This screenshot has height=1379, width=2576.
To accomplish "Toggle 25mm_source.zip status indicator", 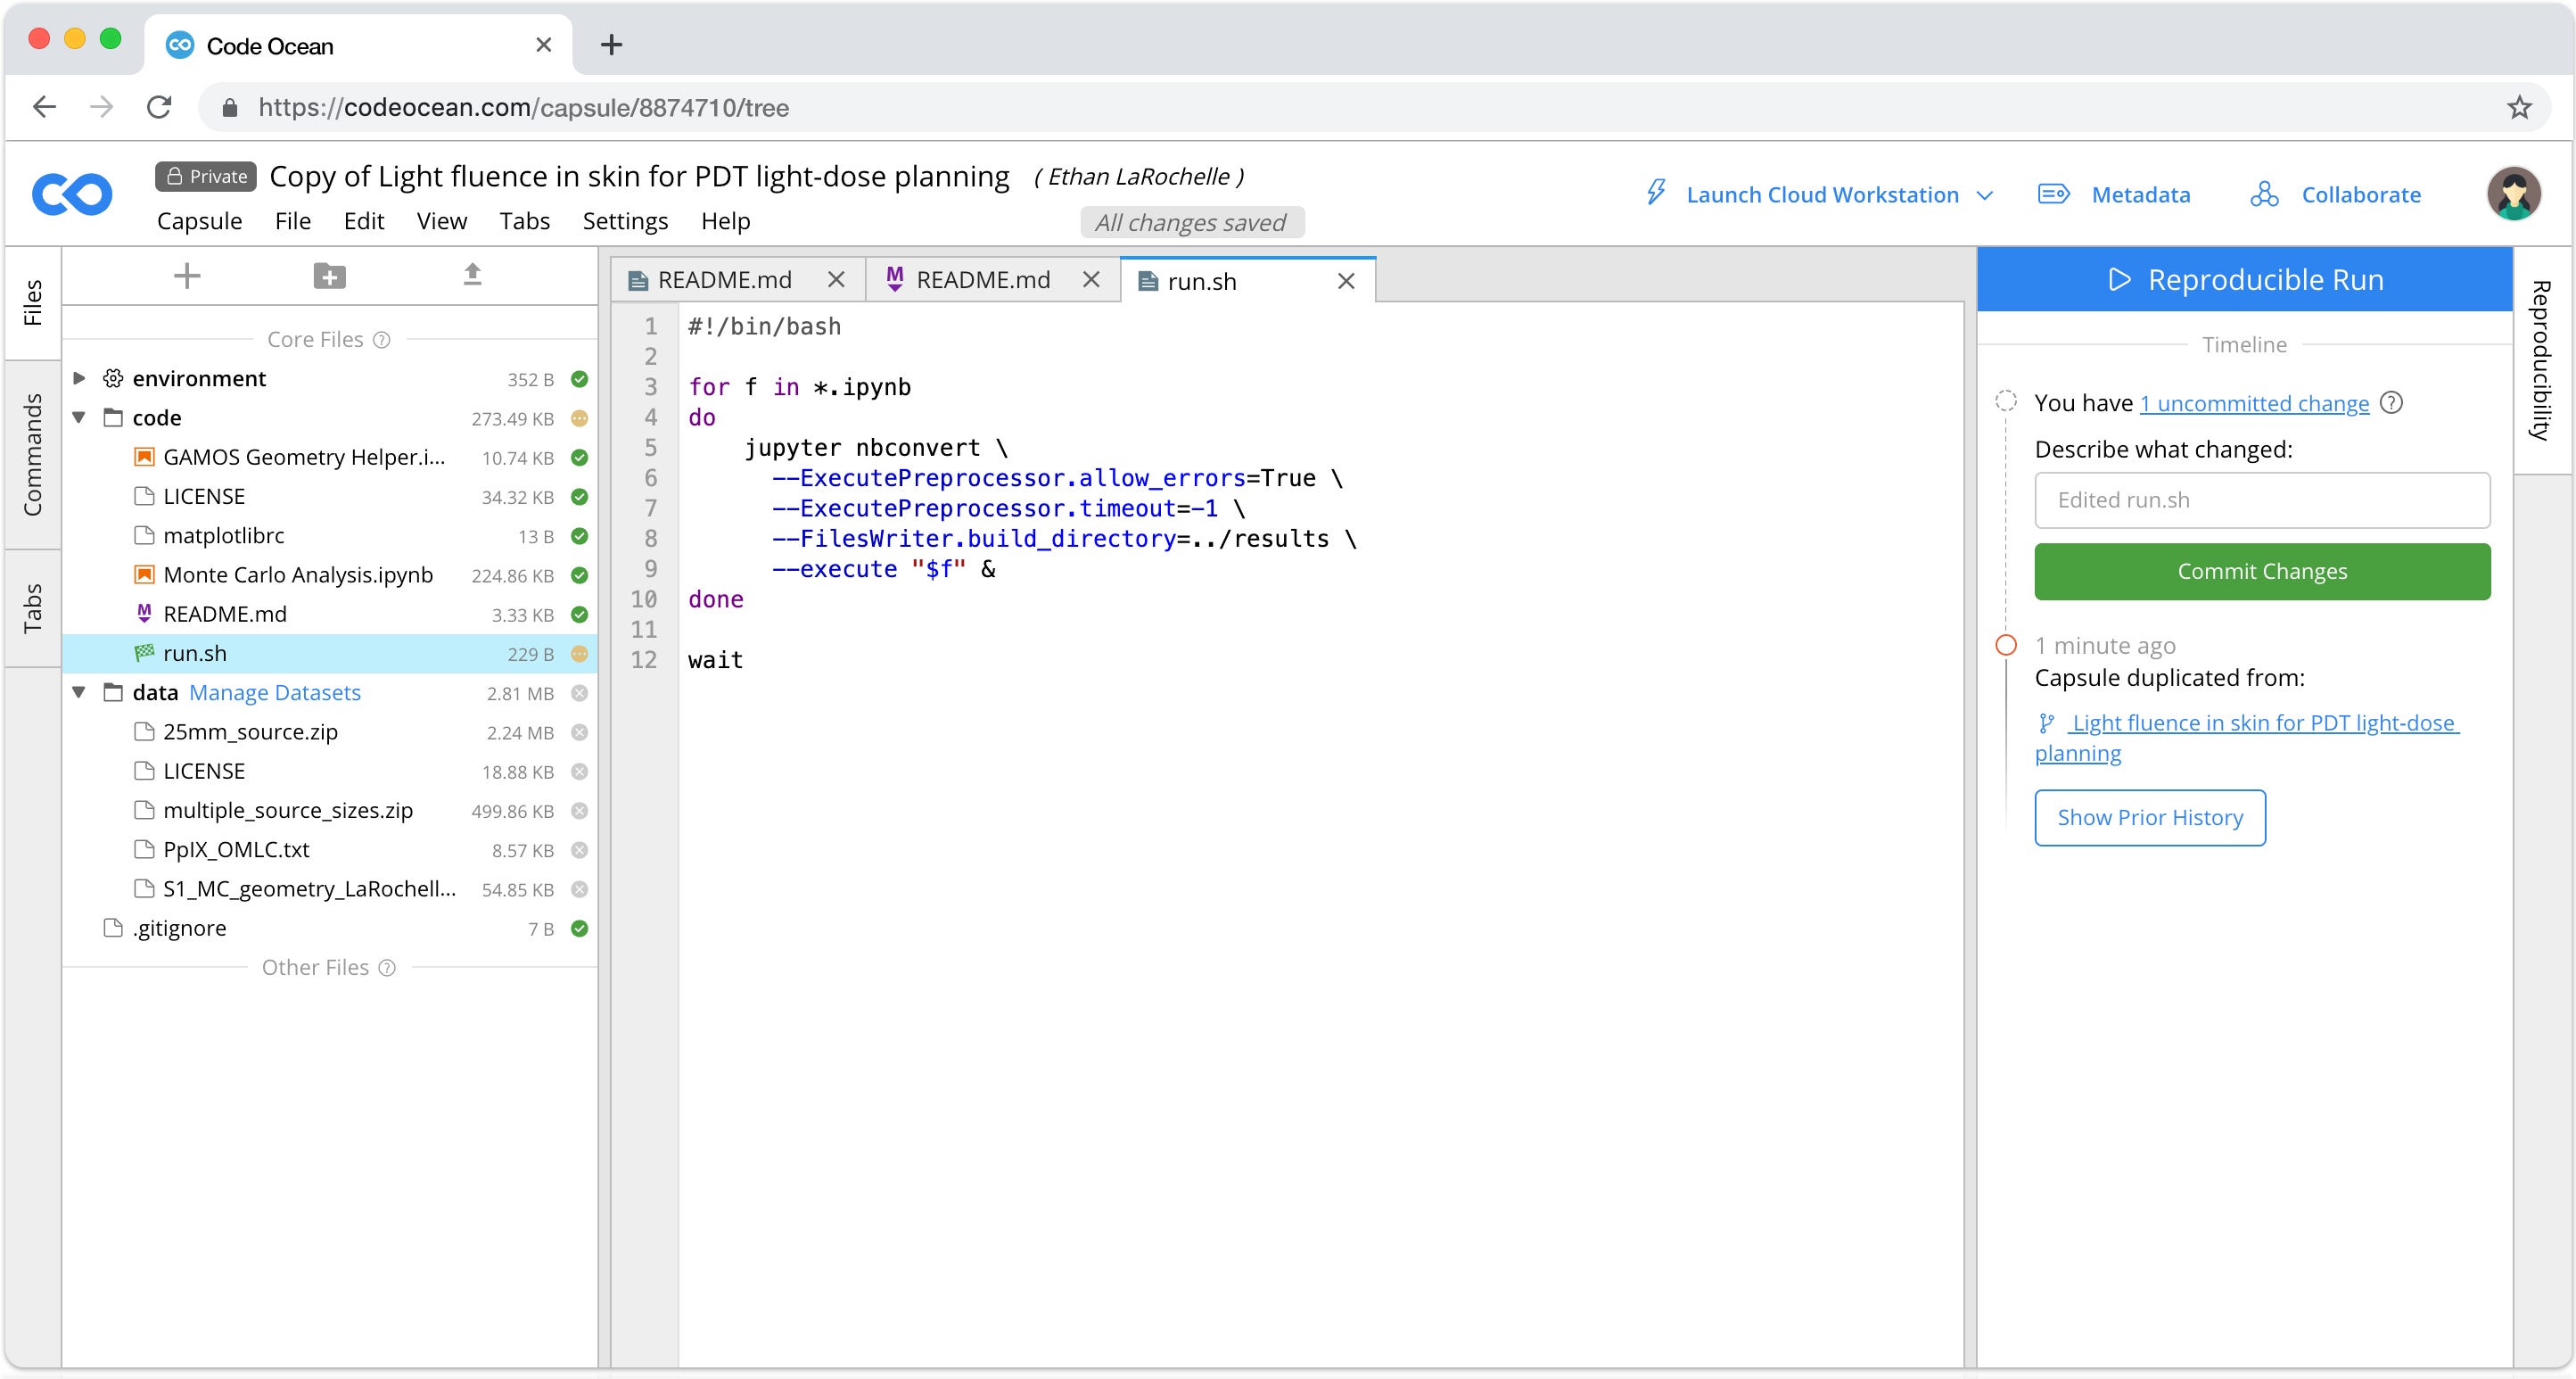I will click(579, 732).
